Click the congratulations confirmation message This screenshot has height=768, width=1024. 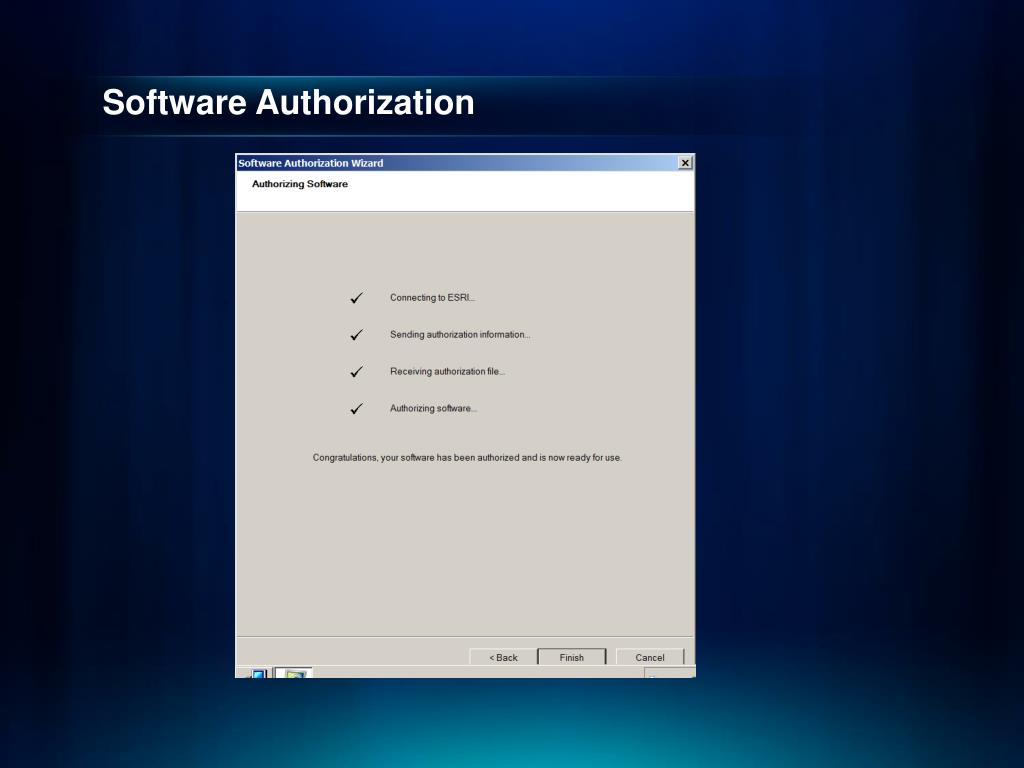click(467, 458)
